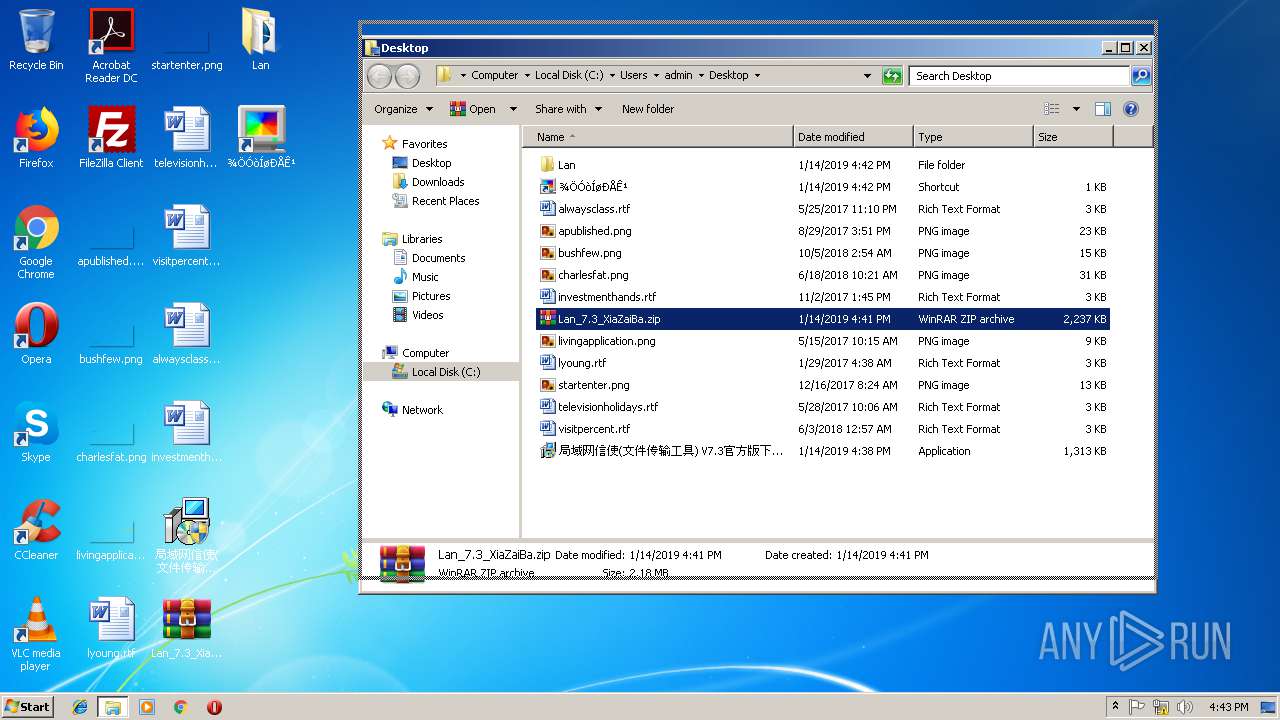Click Users in the address breadcrumb
Image resolution: width=1280 pixels, height=720 pixels.
coord(633,75)
